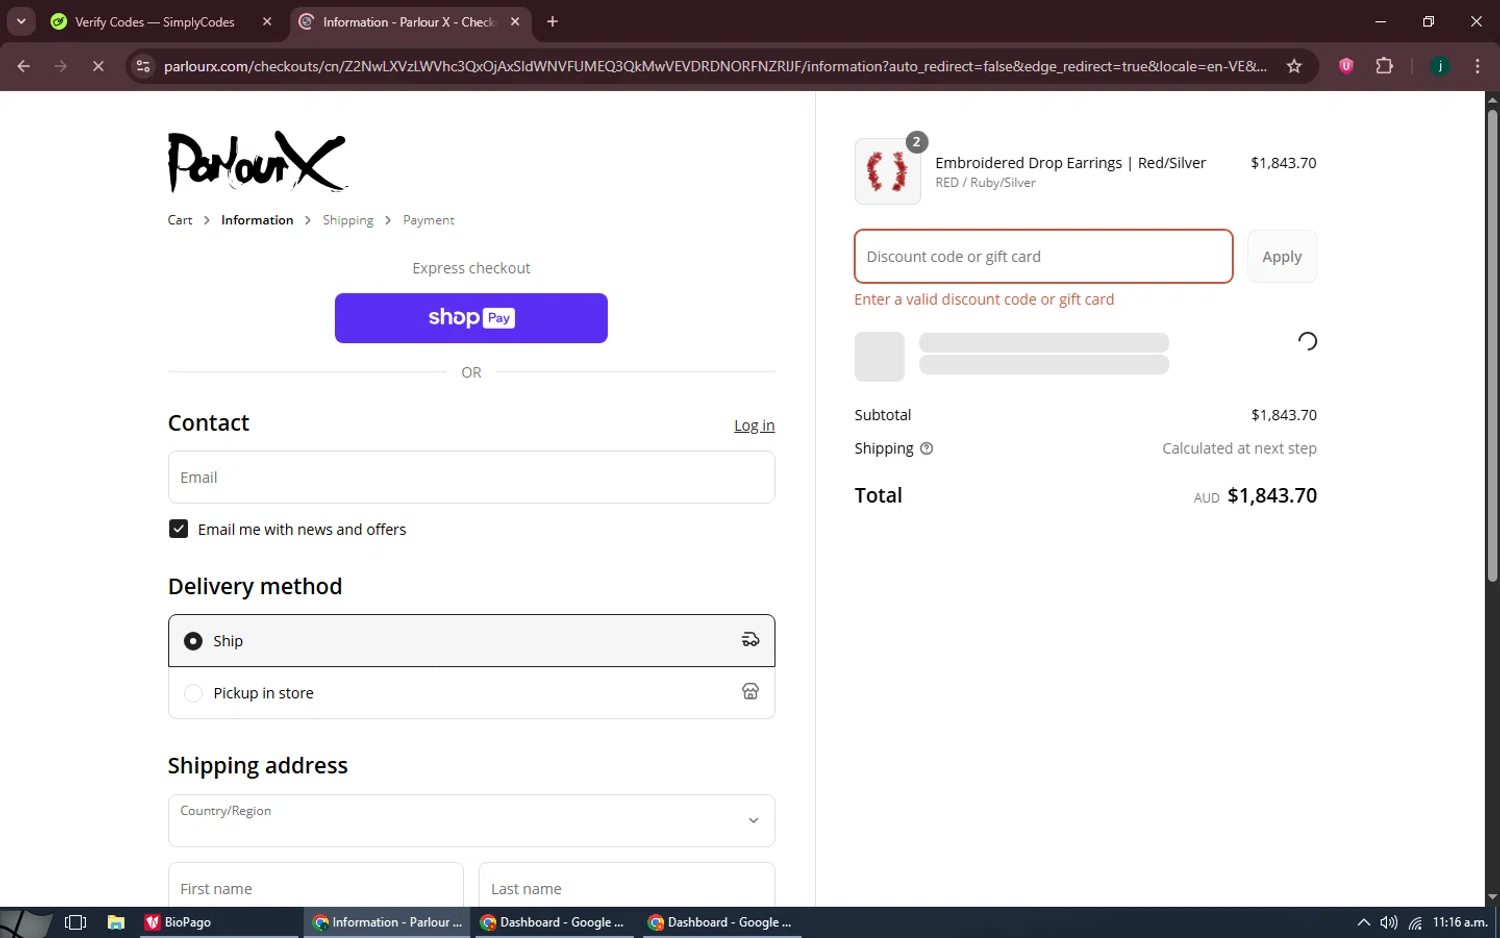Focus the First name field
This screenshot has width=1500, height=938.
coord(316,886)
